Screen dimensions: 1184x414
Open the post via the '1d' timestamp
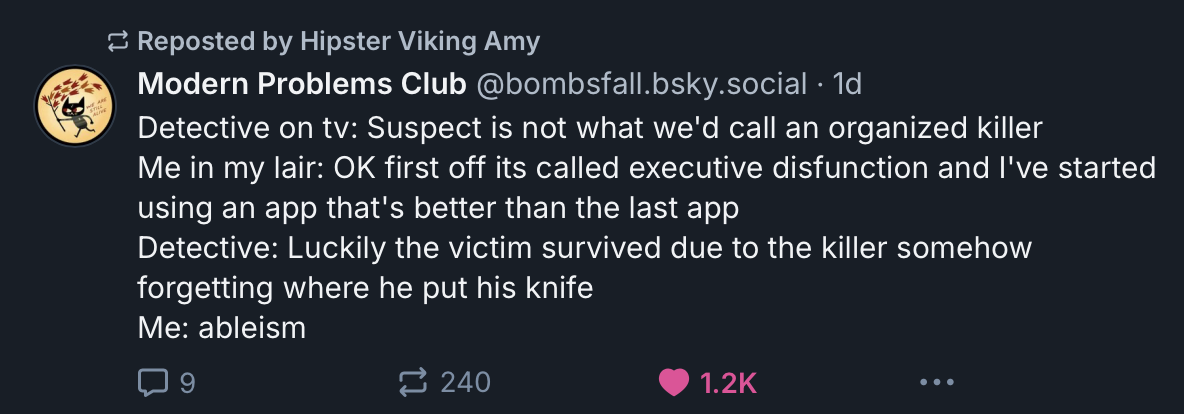pos(847,85)
